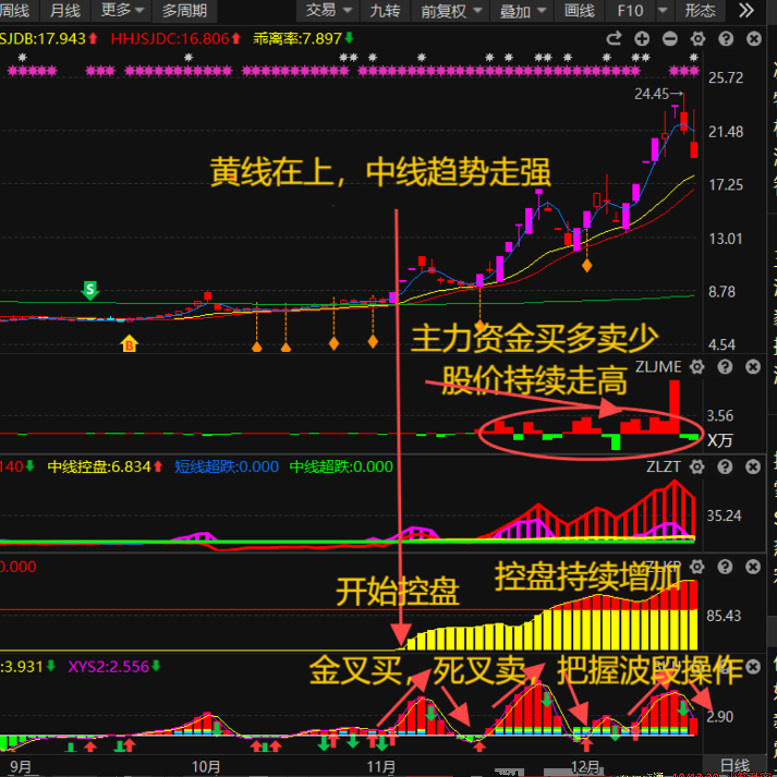The height and width of the screenshot is (777, 777).
Task: Close the bottom XYS indicator panel
Action: click(753, 666)
